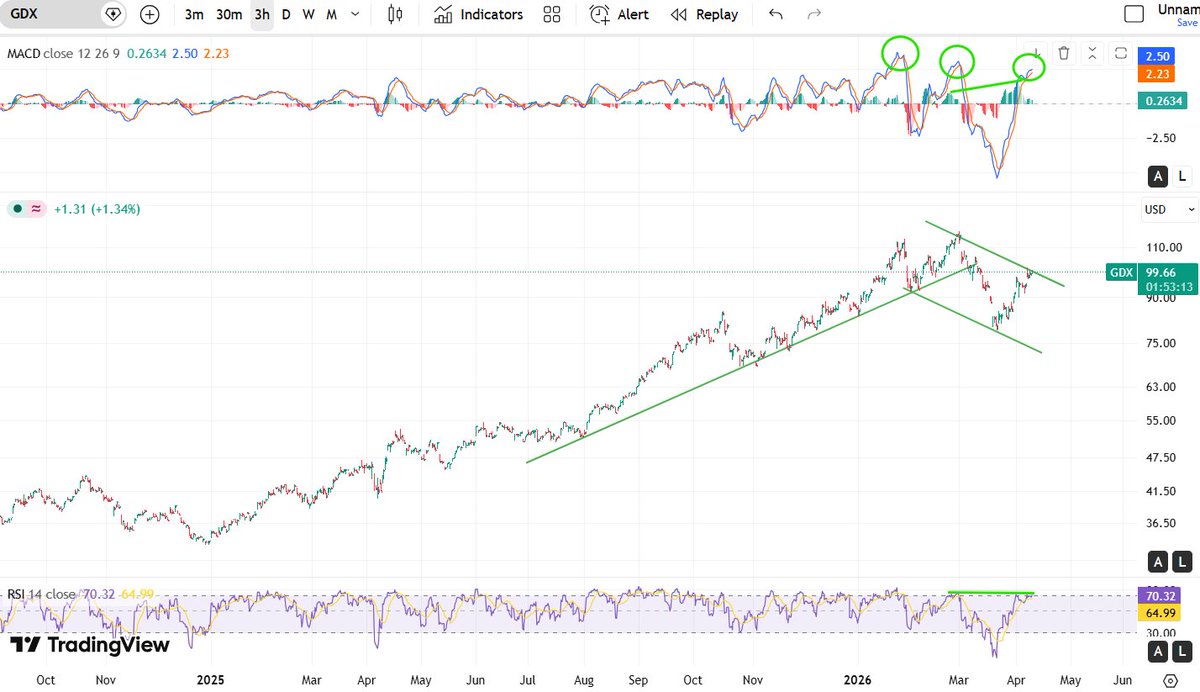
Task: Switch to the Daily timeframe
Action: (285, 14)
